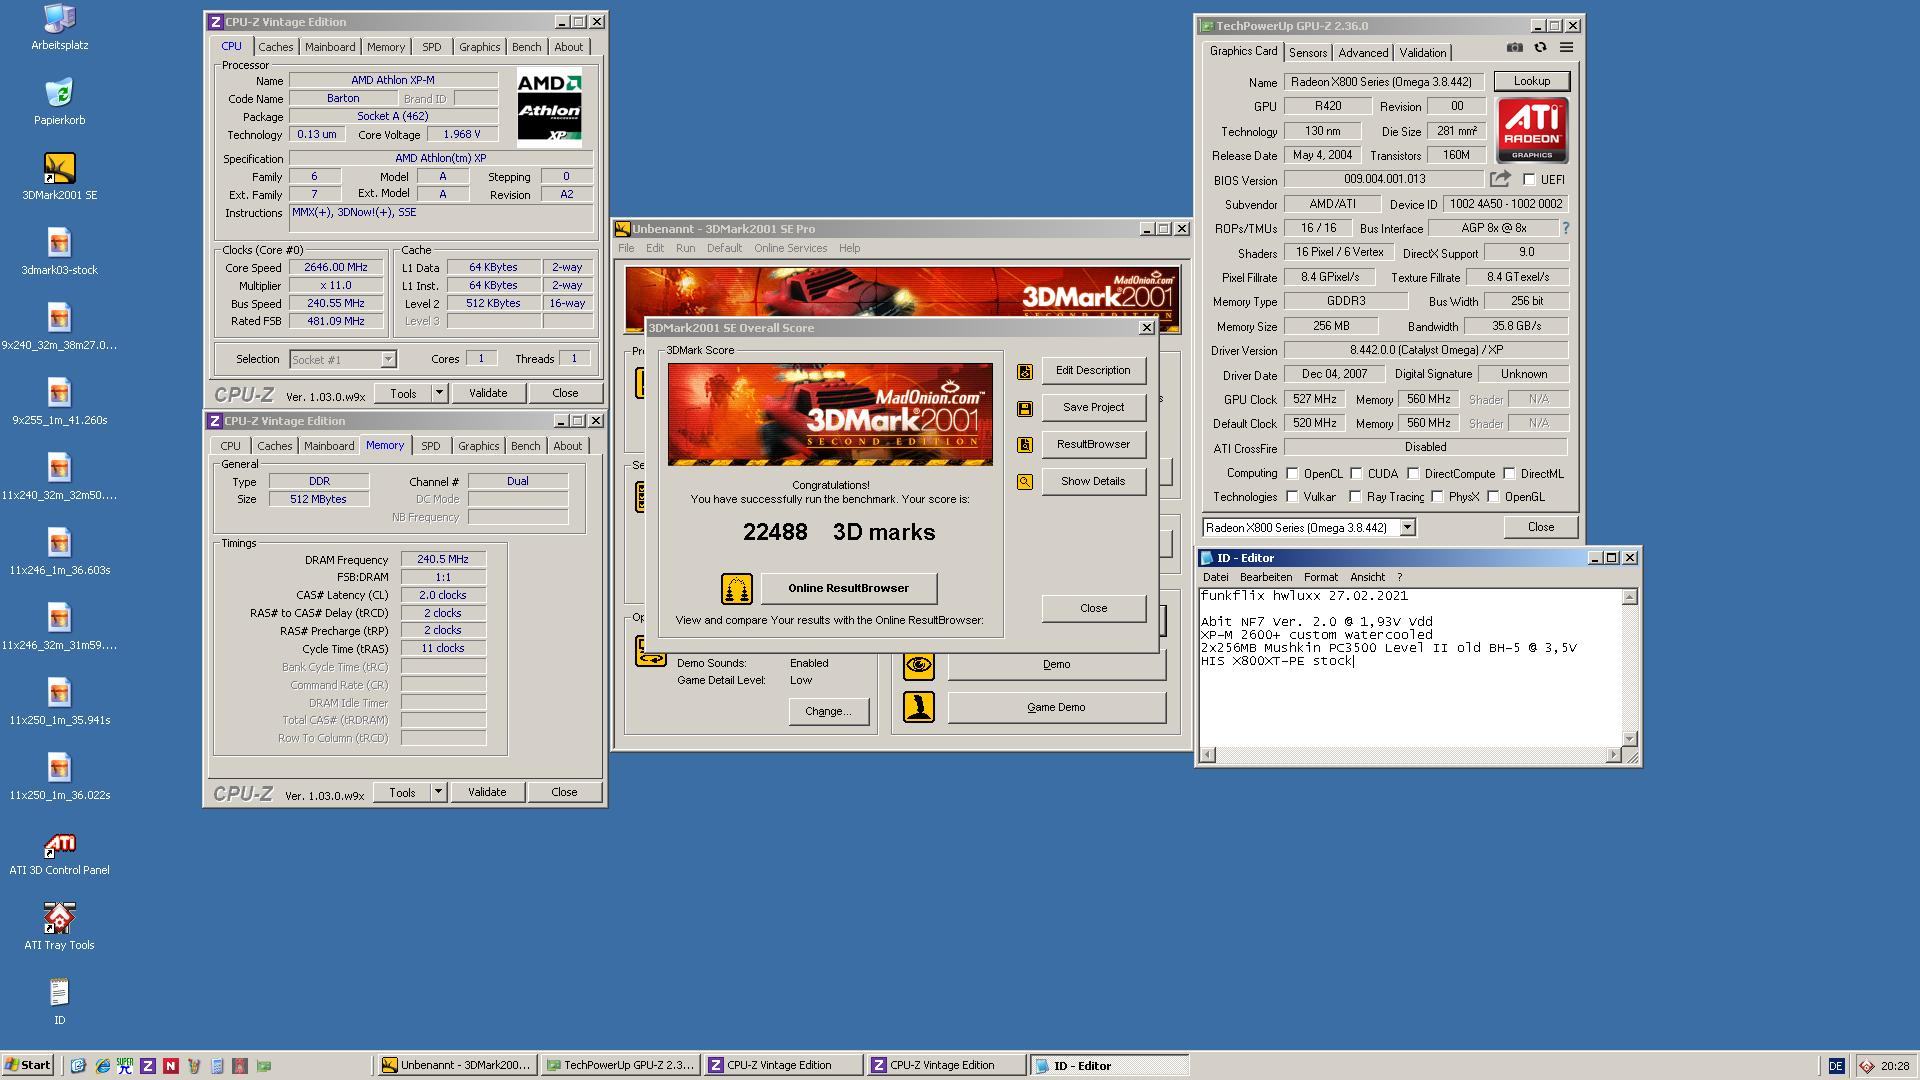Screen dimensions: 1920x1080
Task: Switch to TechPowerUp GPU-Z taskbar button
Action: [x=620, y=1066]
